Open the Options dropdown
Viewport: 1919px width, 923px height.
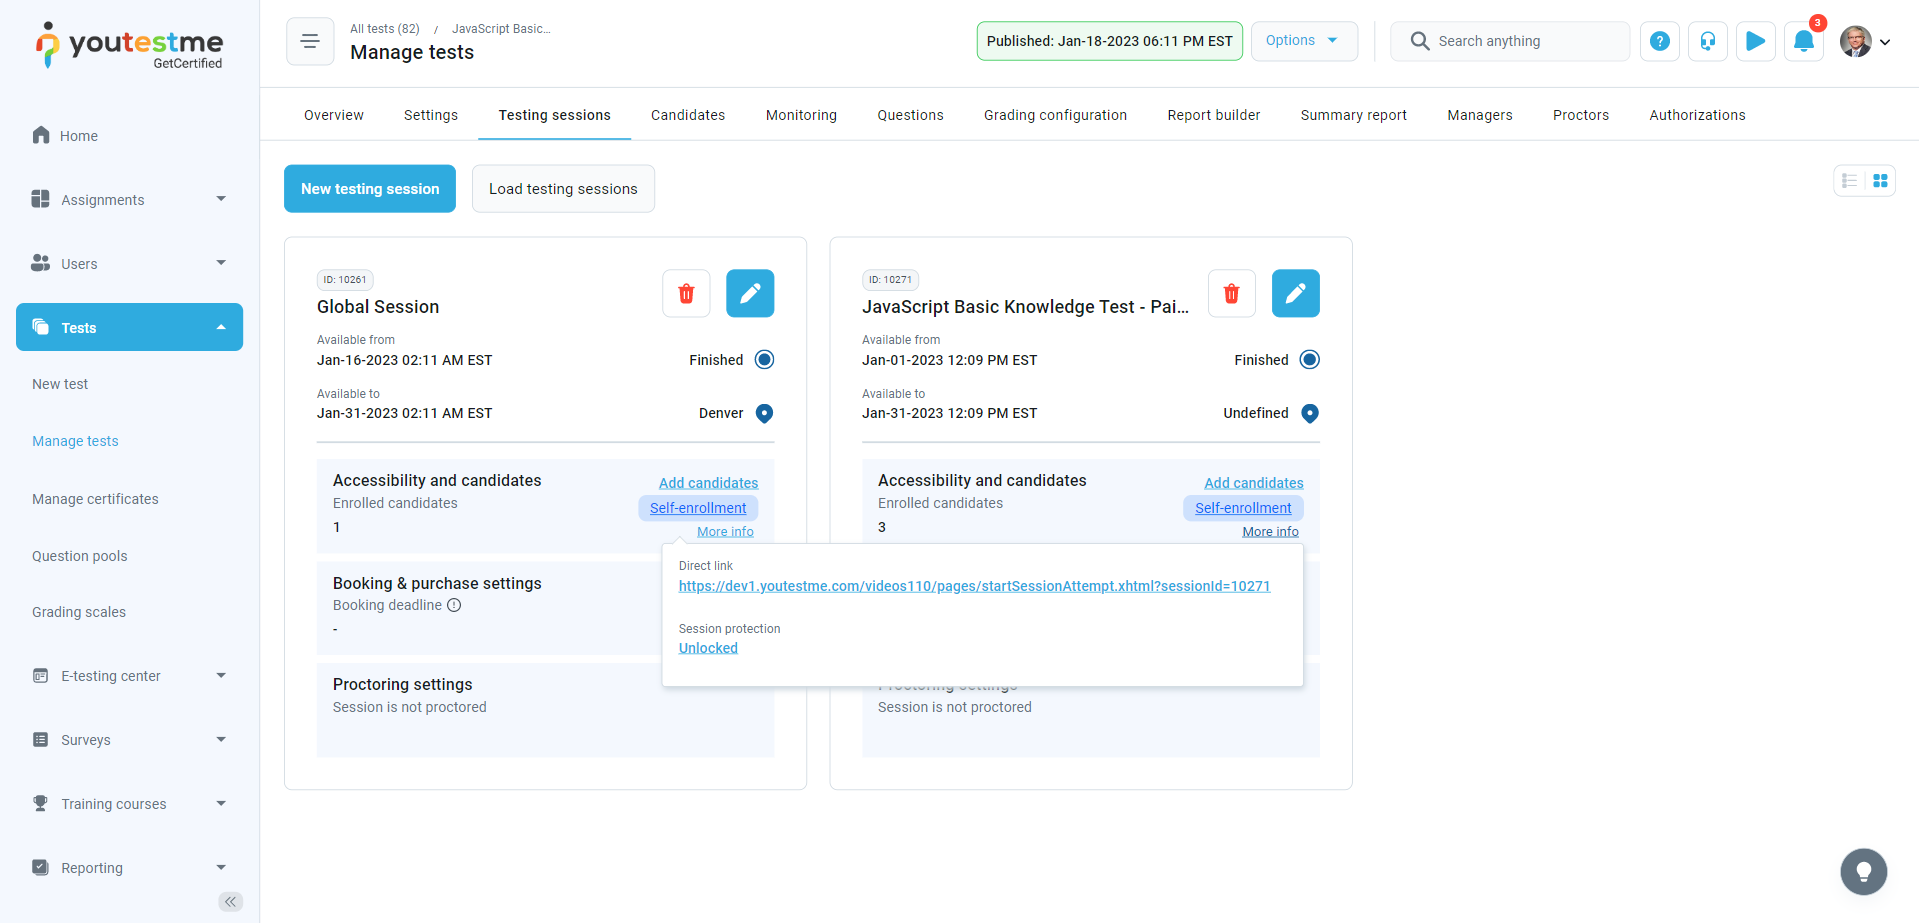pyautogui.click(x=1303, y=41)
